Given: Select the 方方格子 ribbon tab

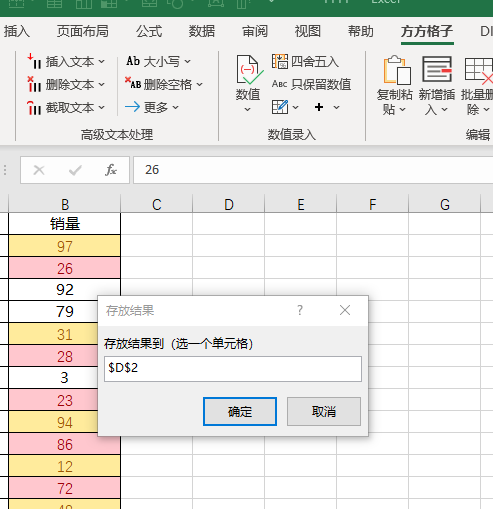Looking at the screenshot, I should [x=427, y=32].
